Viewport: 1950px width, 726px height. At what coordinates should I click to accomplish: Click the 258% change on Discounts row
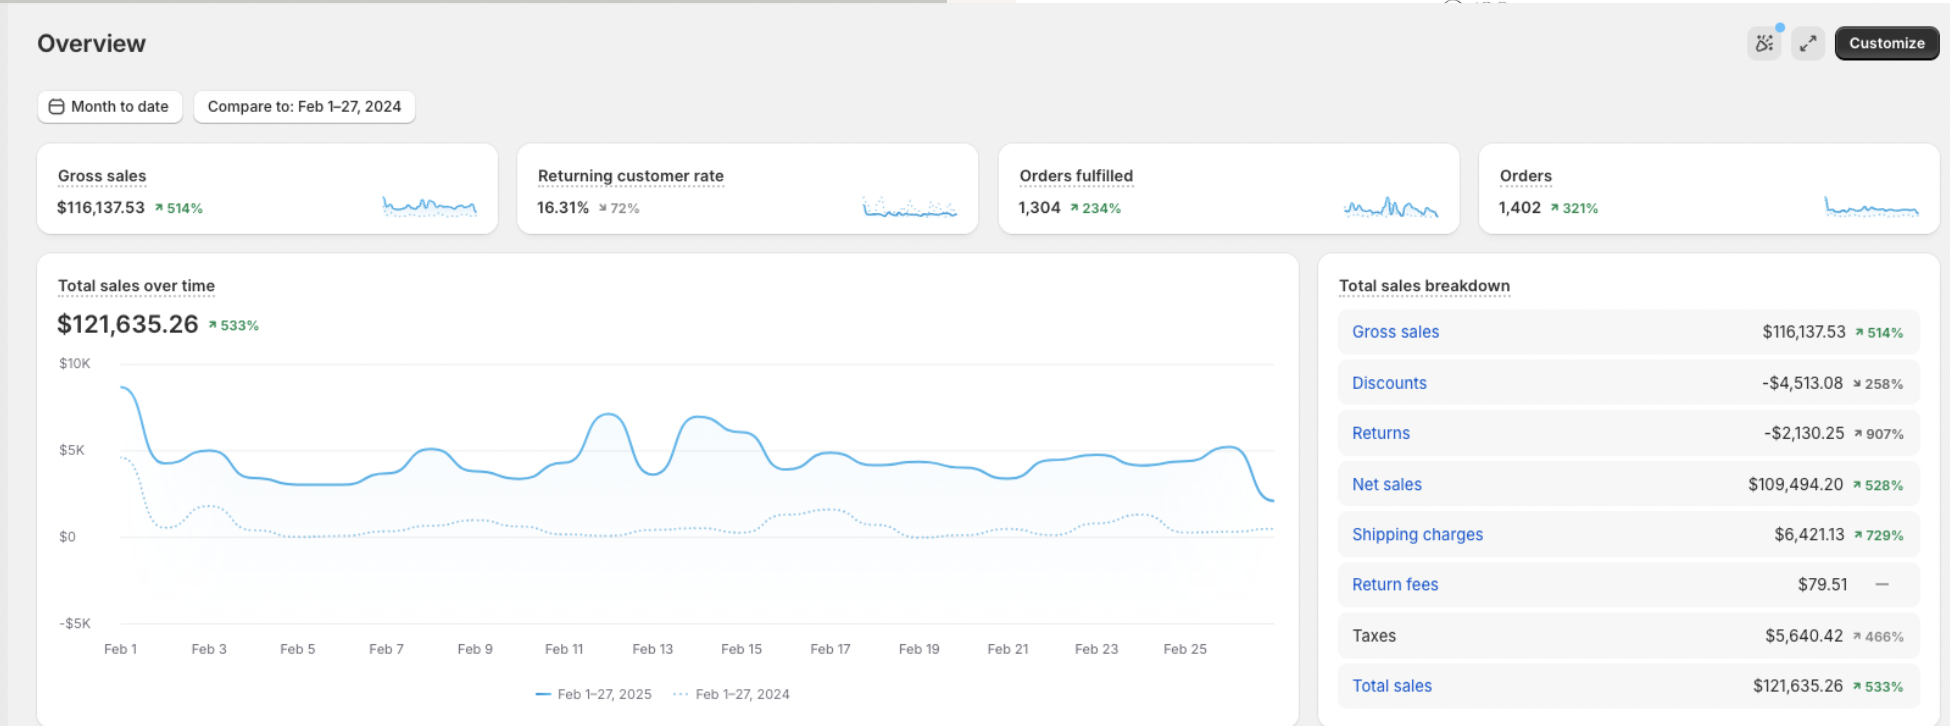(x=1878, y=384)
